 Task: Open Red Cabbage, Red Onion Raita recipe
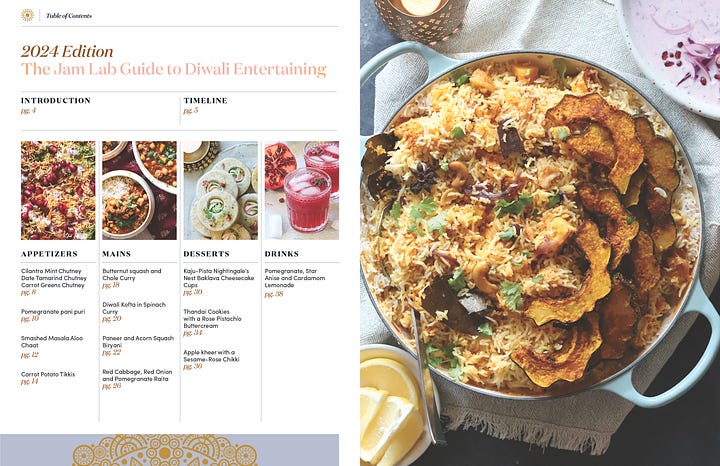coord(137,379)
